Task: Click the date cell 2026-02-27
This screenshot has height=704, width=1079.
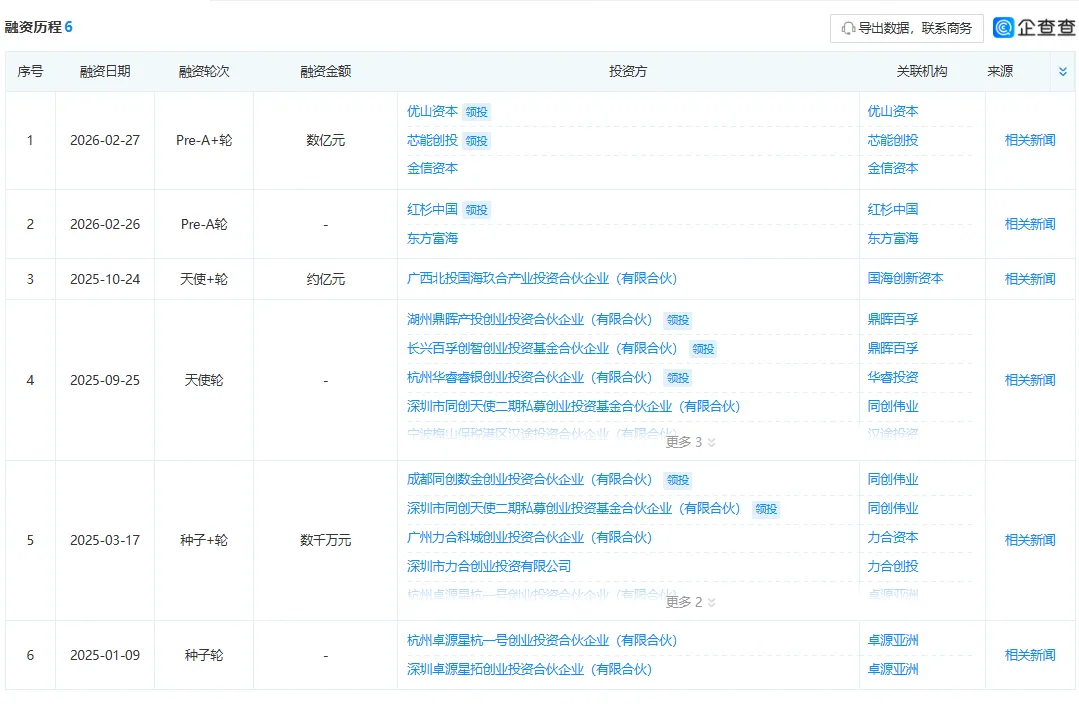Action: click(105, 140)
